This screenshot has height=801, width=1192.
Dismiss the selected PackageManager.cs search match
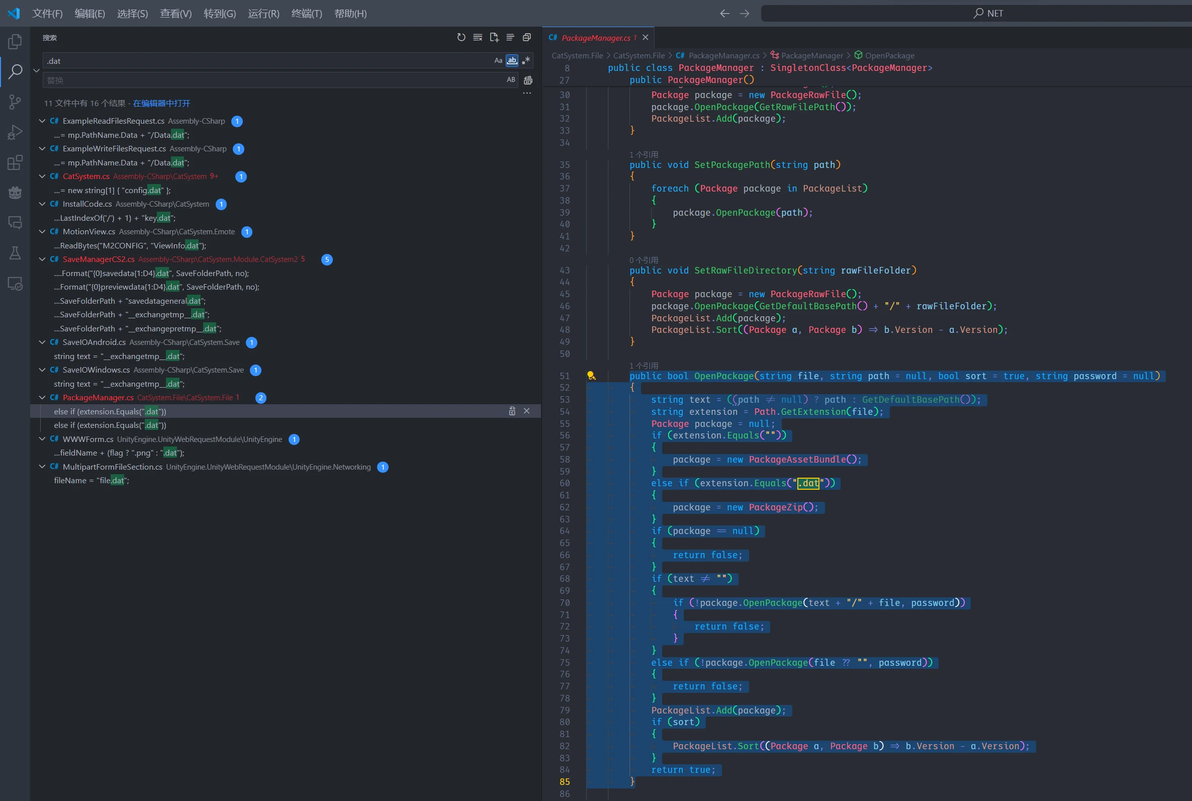(527, 411)
